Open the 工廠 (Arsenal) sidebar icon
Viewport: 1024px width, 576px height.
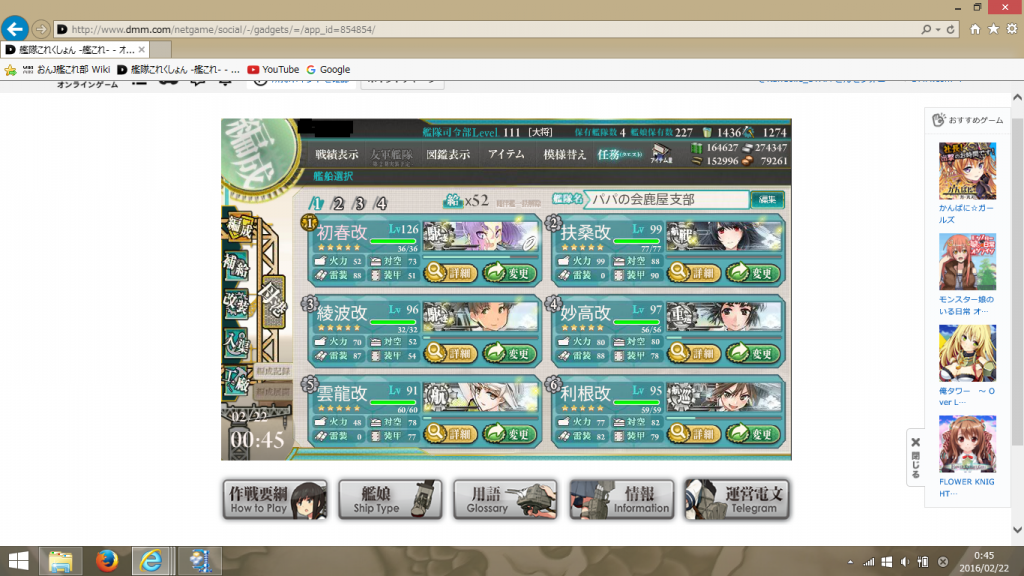[236, 380]
